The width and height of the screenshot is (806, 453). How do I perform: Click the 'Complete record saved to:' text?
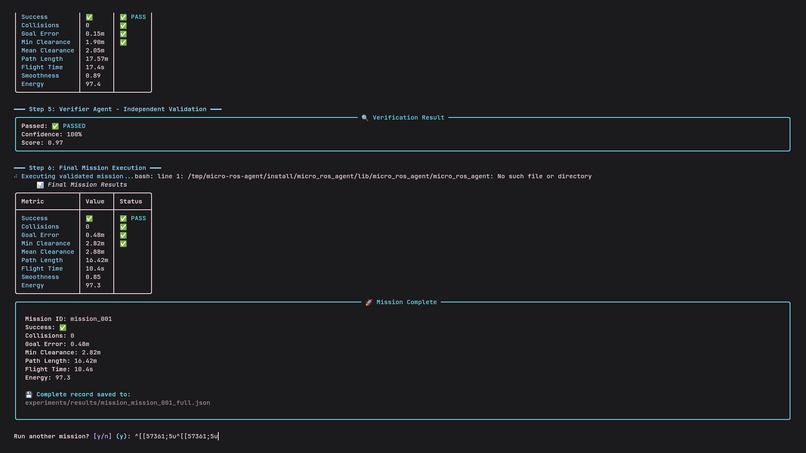(x=83, y=394)
